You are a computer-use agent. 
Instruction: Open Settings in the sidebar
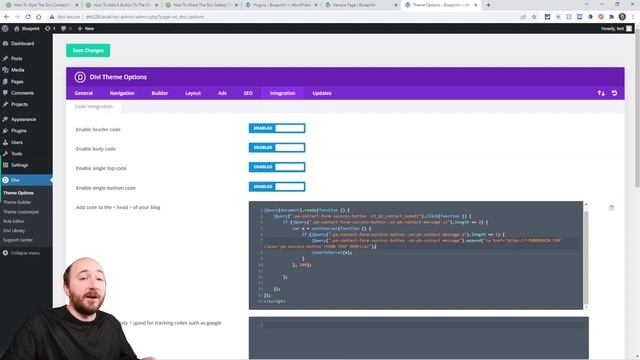tap(19, 165)
